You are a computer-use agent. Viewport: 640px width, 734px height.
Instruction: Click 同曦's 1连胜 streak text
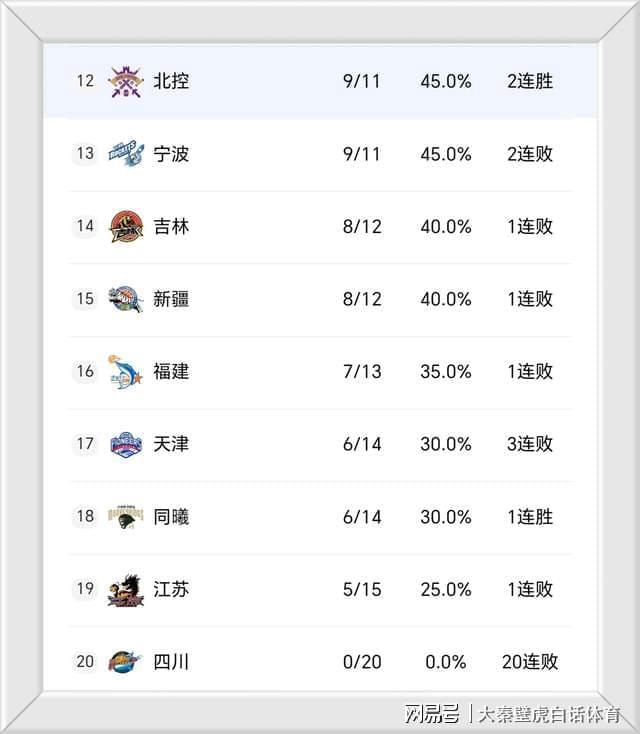pyautogui.click(x=529, y=517)
